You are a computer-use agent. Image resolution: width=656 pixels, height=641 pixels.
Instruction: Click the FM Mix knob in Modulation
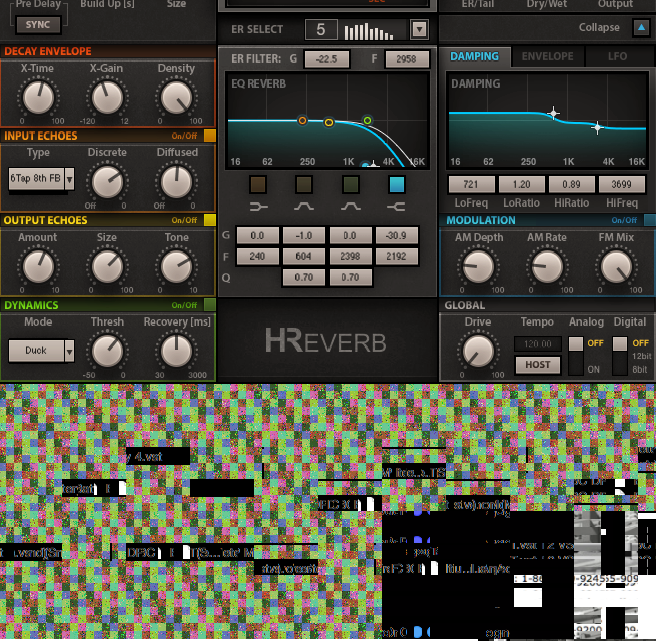[x=616, y=267]
